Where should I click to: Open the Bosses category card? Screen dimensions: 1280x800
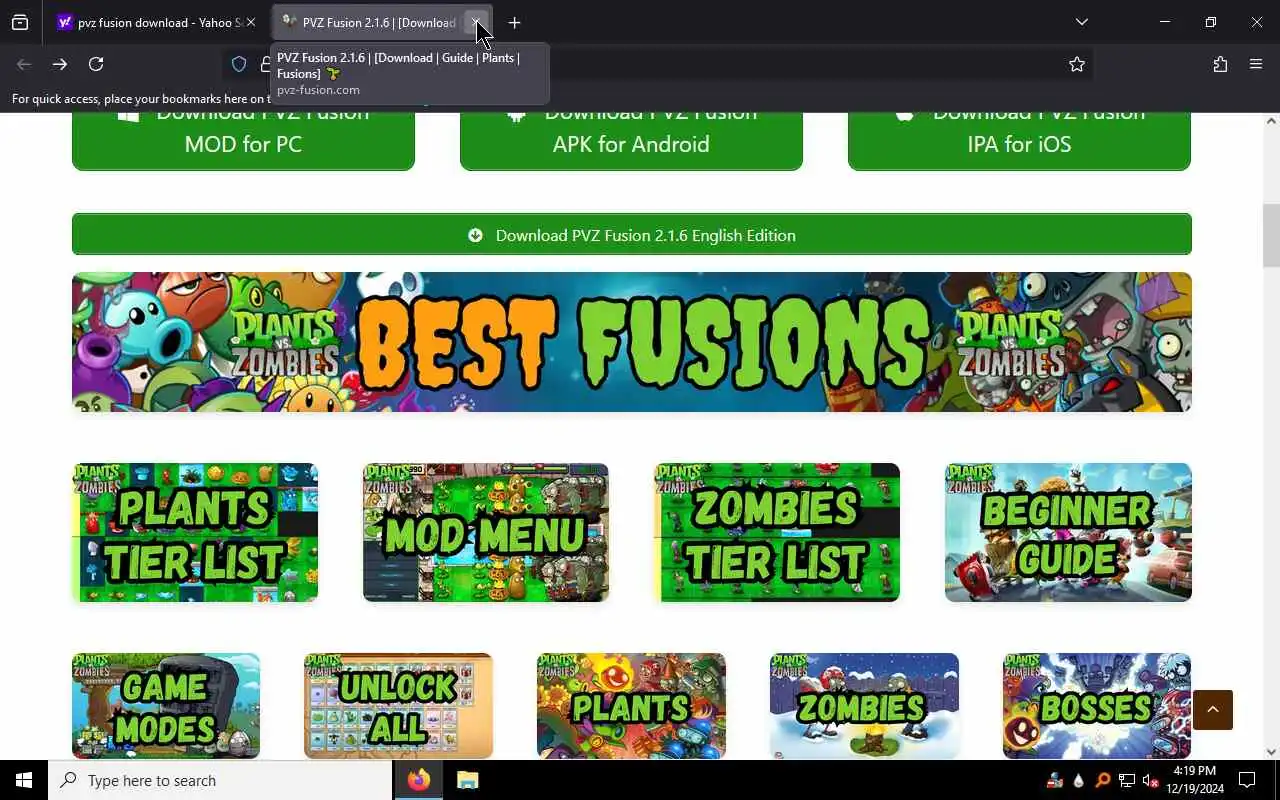(x=1097, y=706)
